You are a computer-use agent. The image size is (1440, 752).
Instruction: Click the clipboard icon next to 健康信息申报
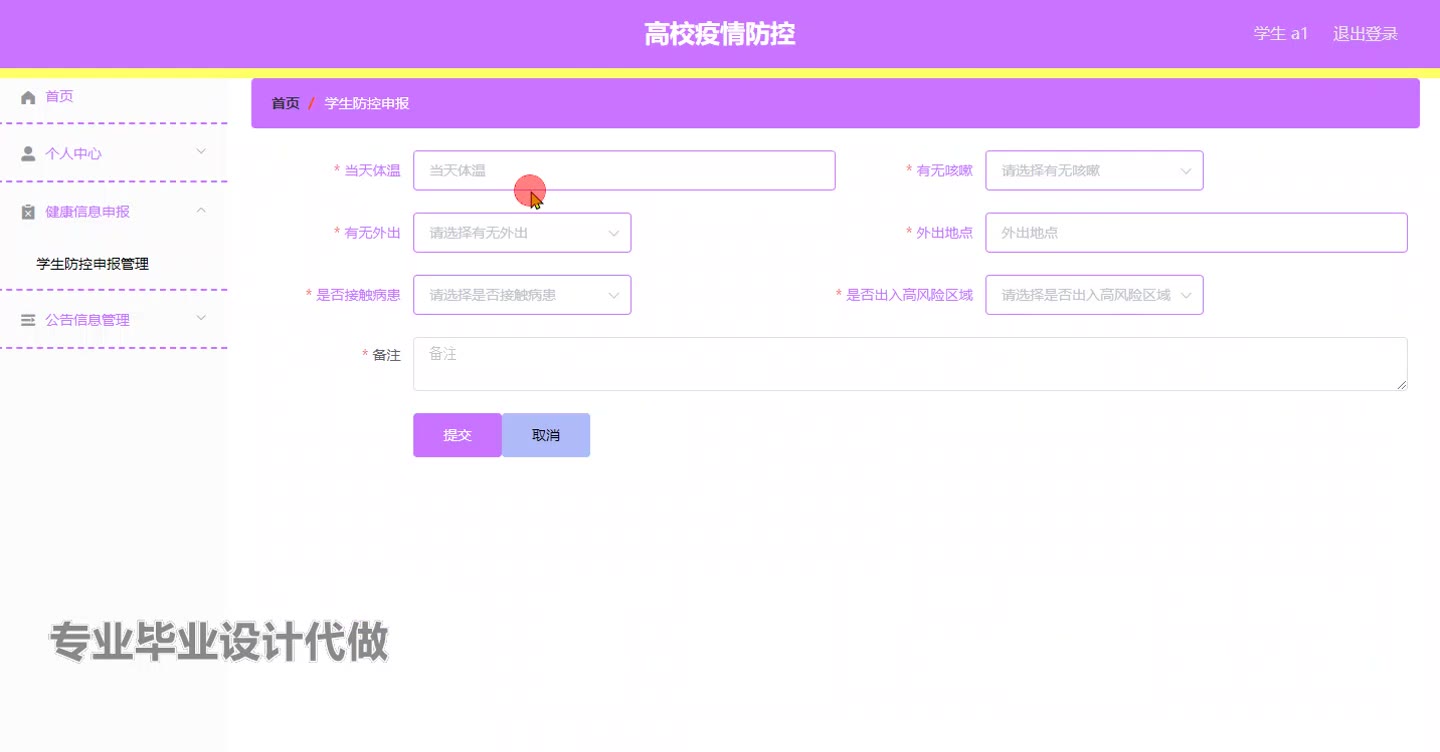click(x=28, y=212)
